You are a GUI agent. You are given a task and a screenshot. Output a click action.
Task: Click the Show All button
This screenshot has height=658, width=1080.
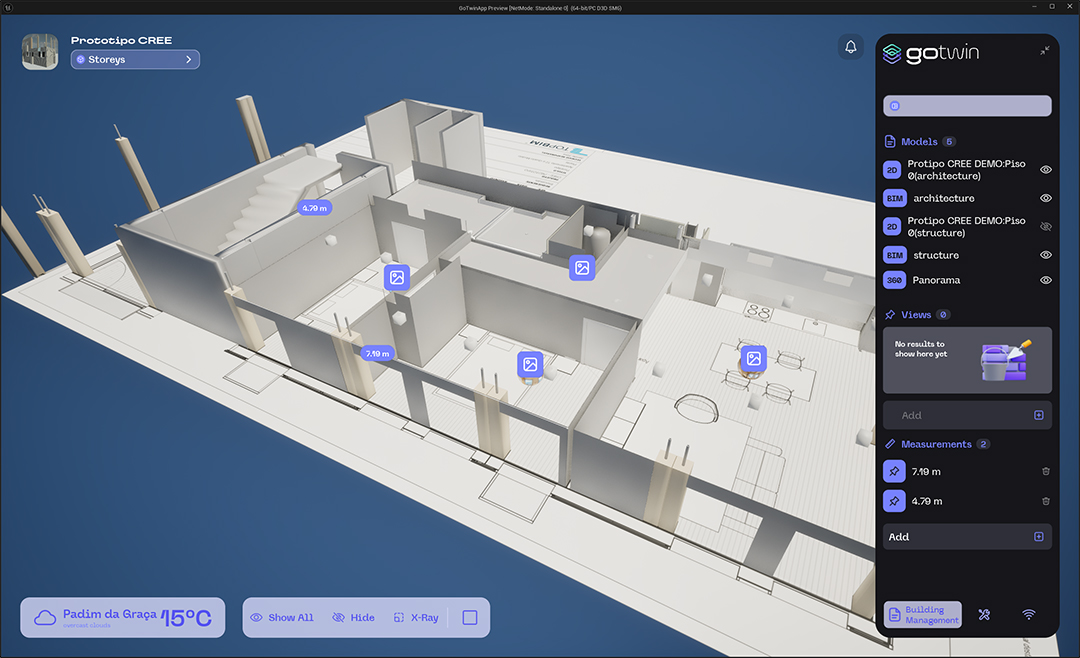point(282,618)
